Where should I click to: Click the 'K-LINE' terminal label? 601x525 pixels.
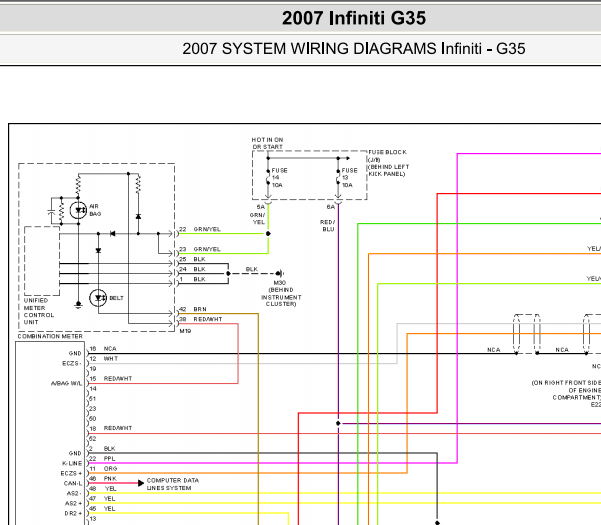coord(72,463)
